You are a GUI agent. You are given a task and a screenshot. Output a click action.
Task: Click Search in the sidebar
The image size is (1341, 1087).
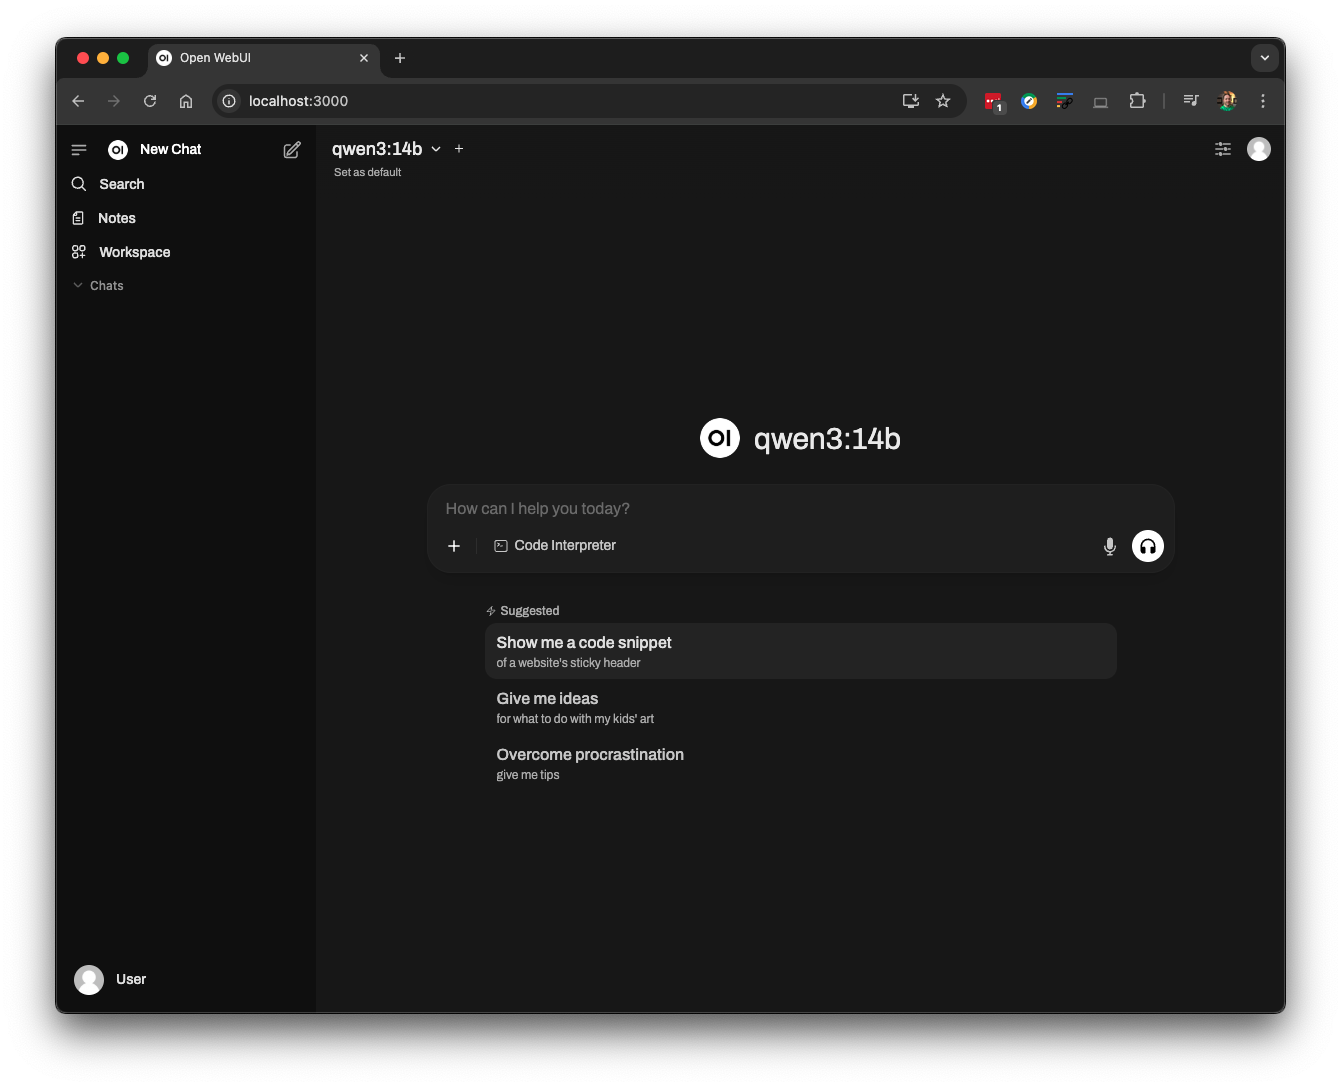pos(121,184)
